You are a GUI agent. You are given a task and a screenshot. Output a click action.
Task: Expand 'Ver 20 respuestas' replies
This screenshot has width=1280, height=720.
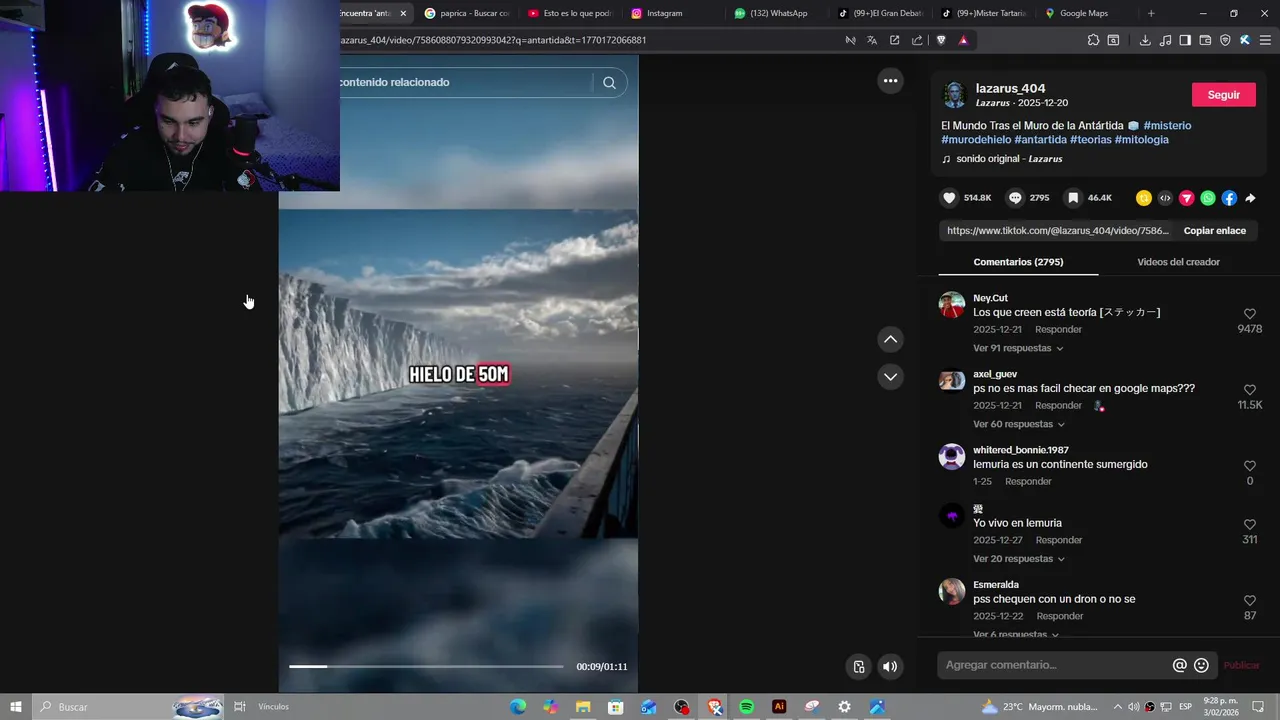click(x=1018, y=559)
